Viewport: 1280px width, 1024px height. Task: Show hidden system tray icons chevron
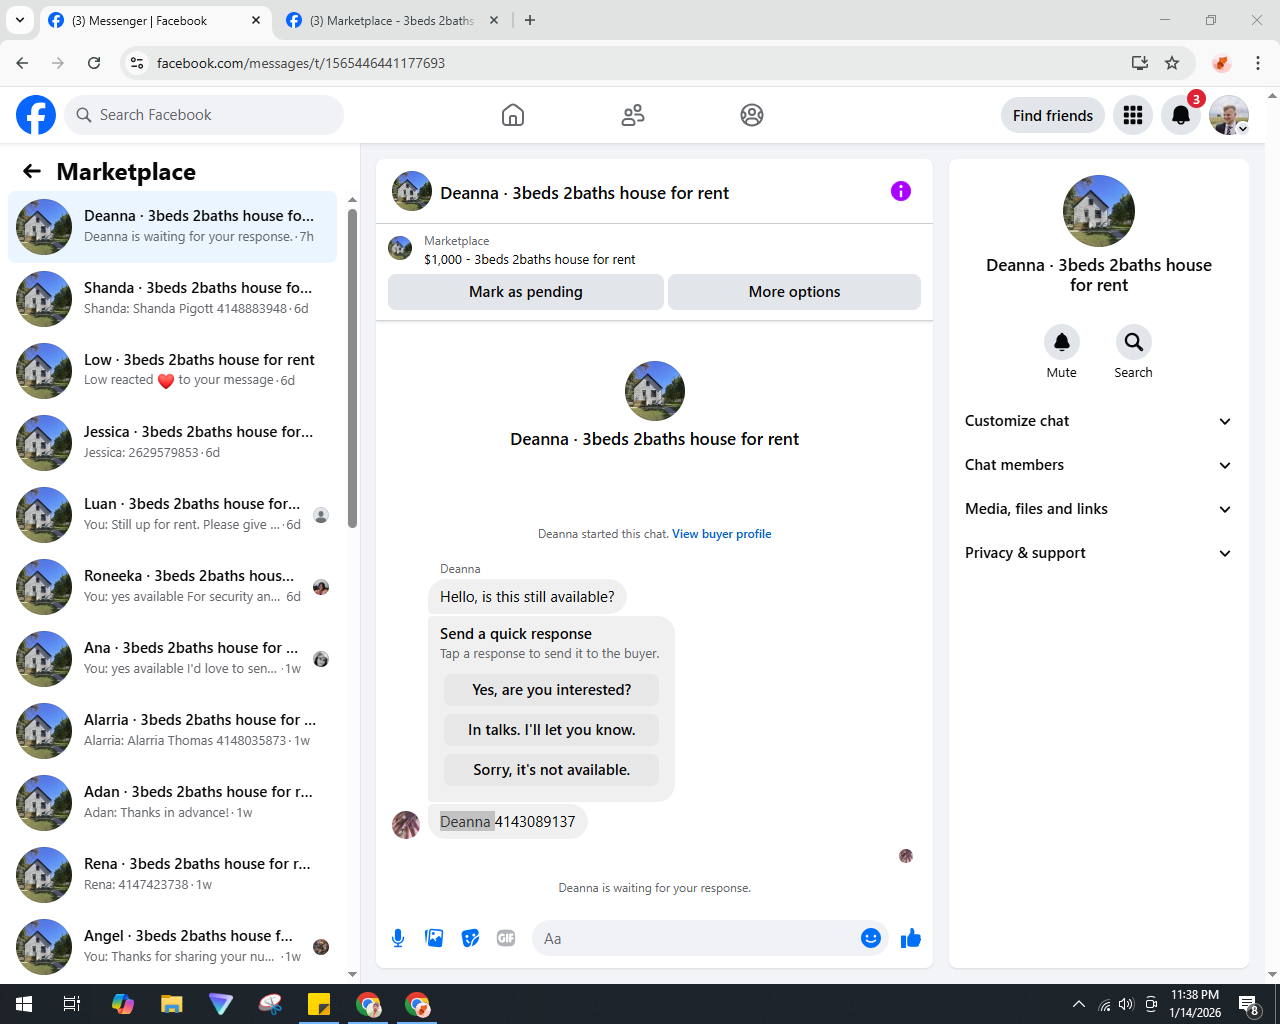[x=1078, y=1004]
